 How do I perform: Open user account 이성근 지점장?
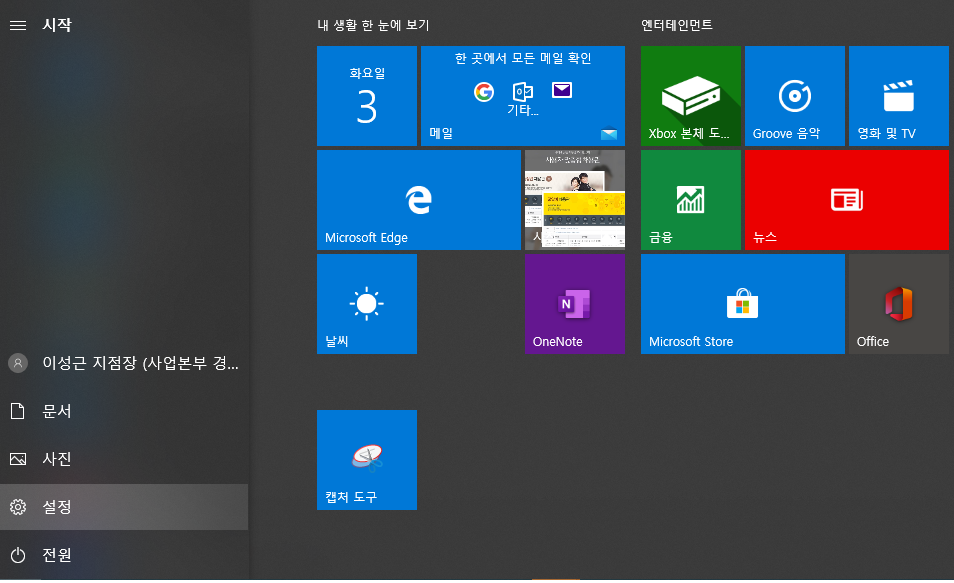pyautogui.click(x=124, y=363)
